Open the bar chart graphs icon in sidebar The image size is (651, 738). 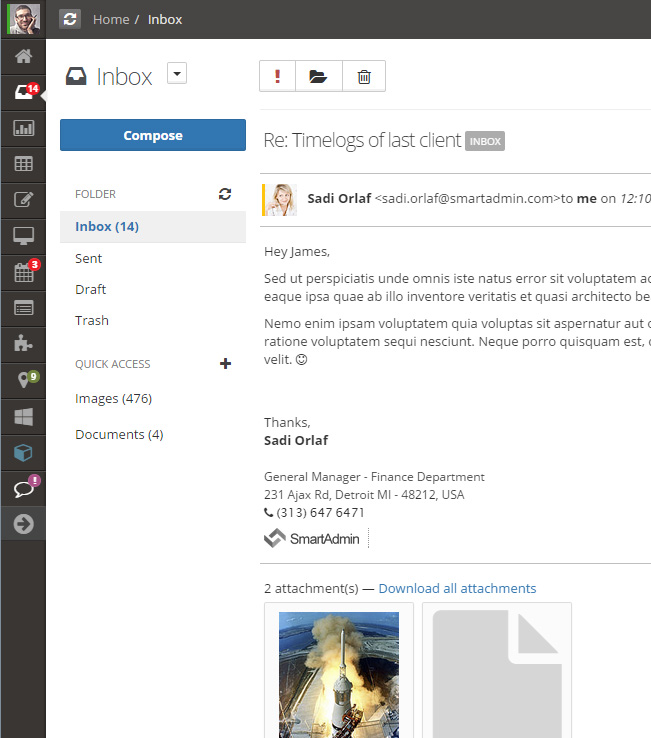(23, 128)
